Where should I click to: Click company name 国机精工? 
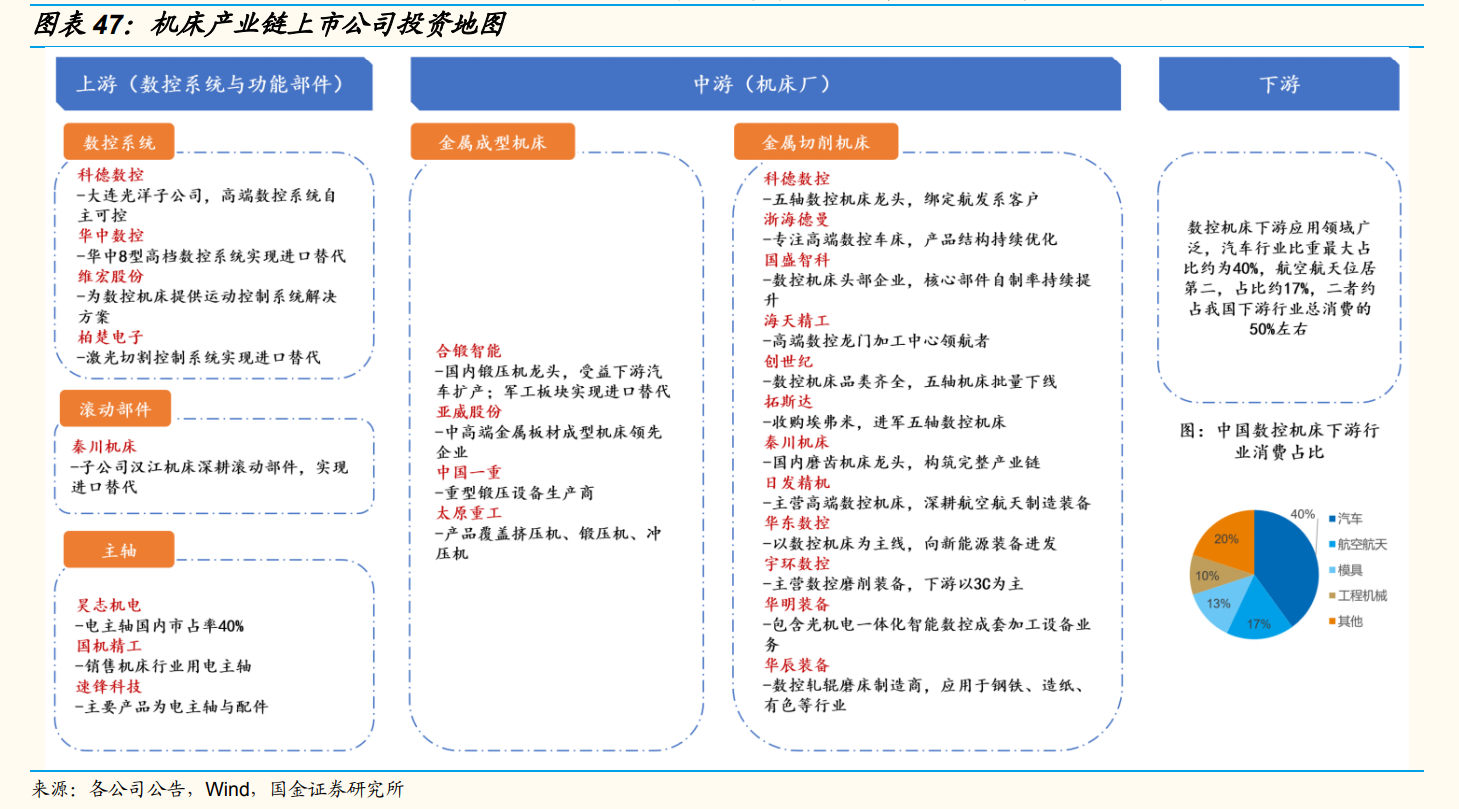pos(109,646)
